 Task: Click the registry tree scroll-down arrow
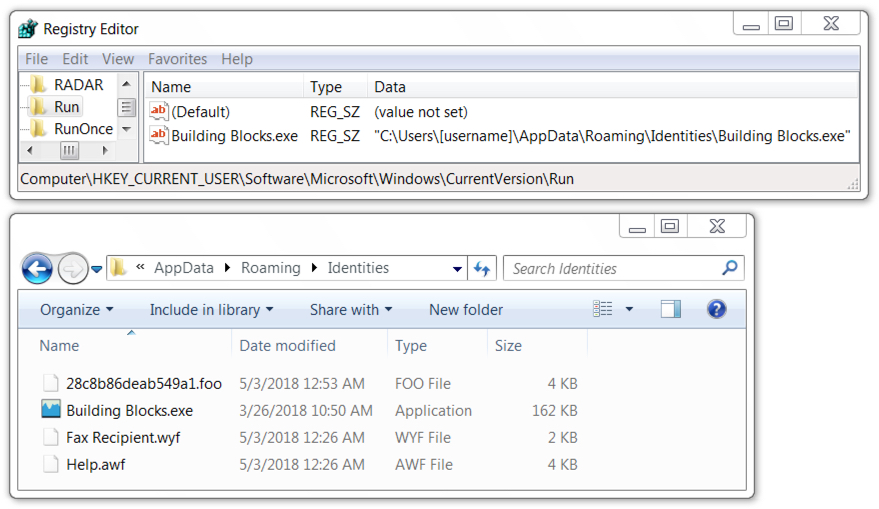pos(127,129)
